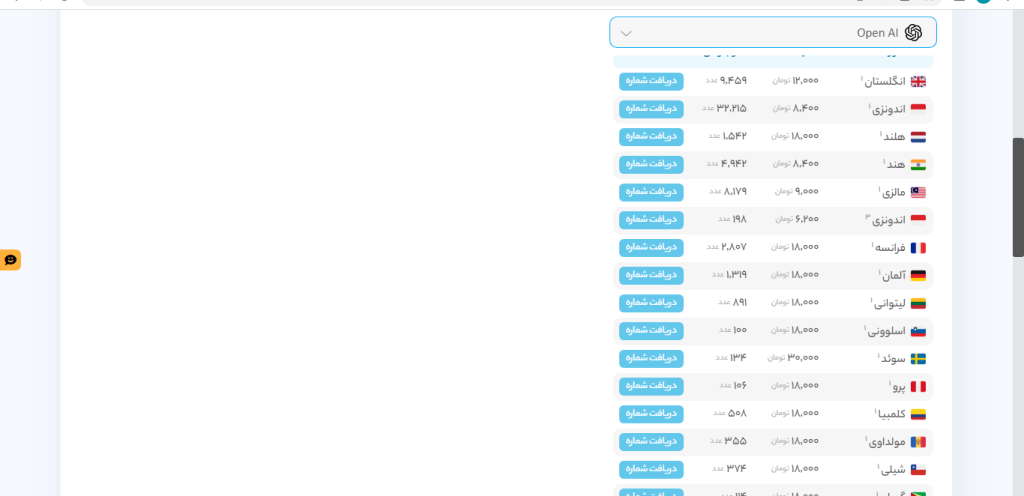This screenshot has height=496, width=1024.
Task: Get a number for هلند row
Action: click(x=651, y=136)
